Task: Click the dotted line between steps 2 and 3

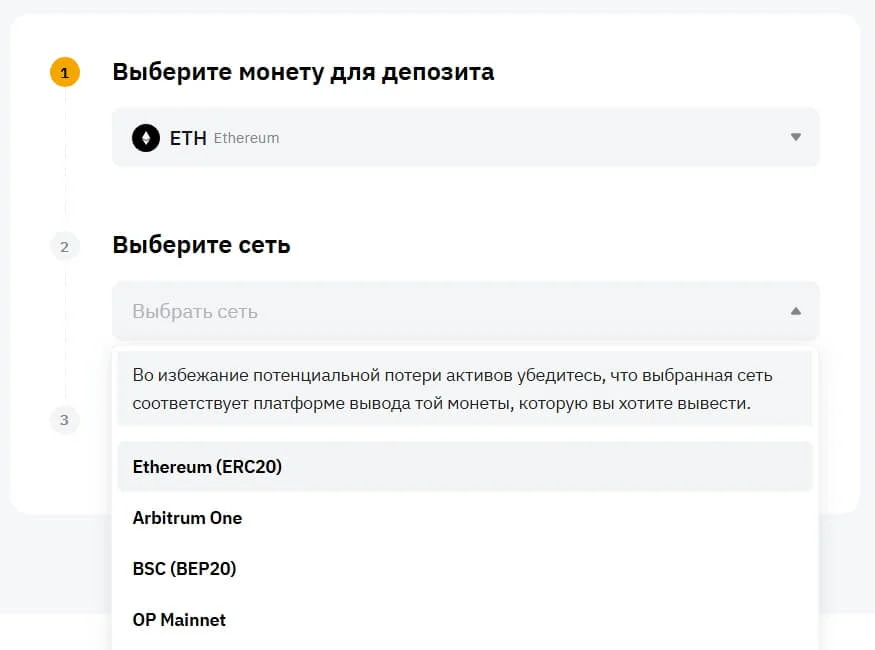Action: pyautogui.click(x=65, y=330)
